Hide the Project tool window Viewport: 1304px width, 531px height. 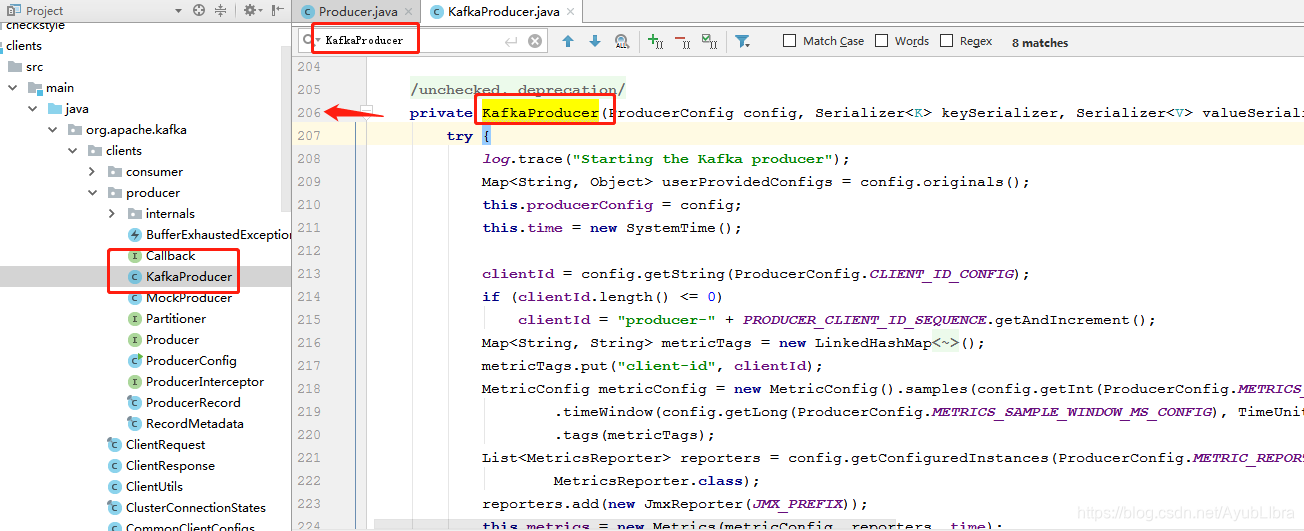[x=277, y=10]
